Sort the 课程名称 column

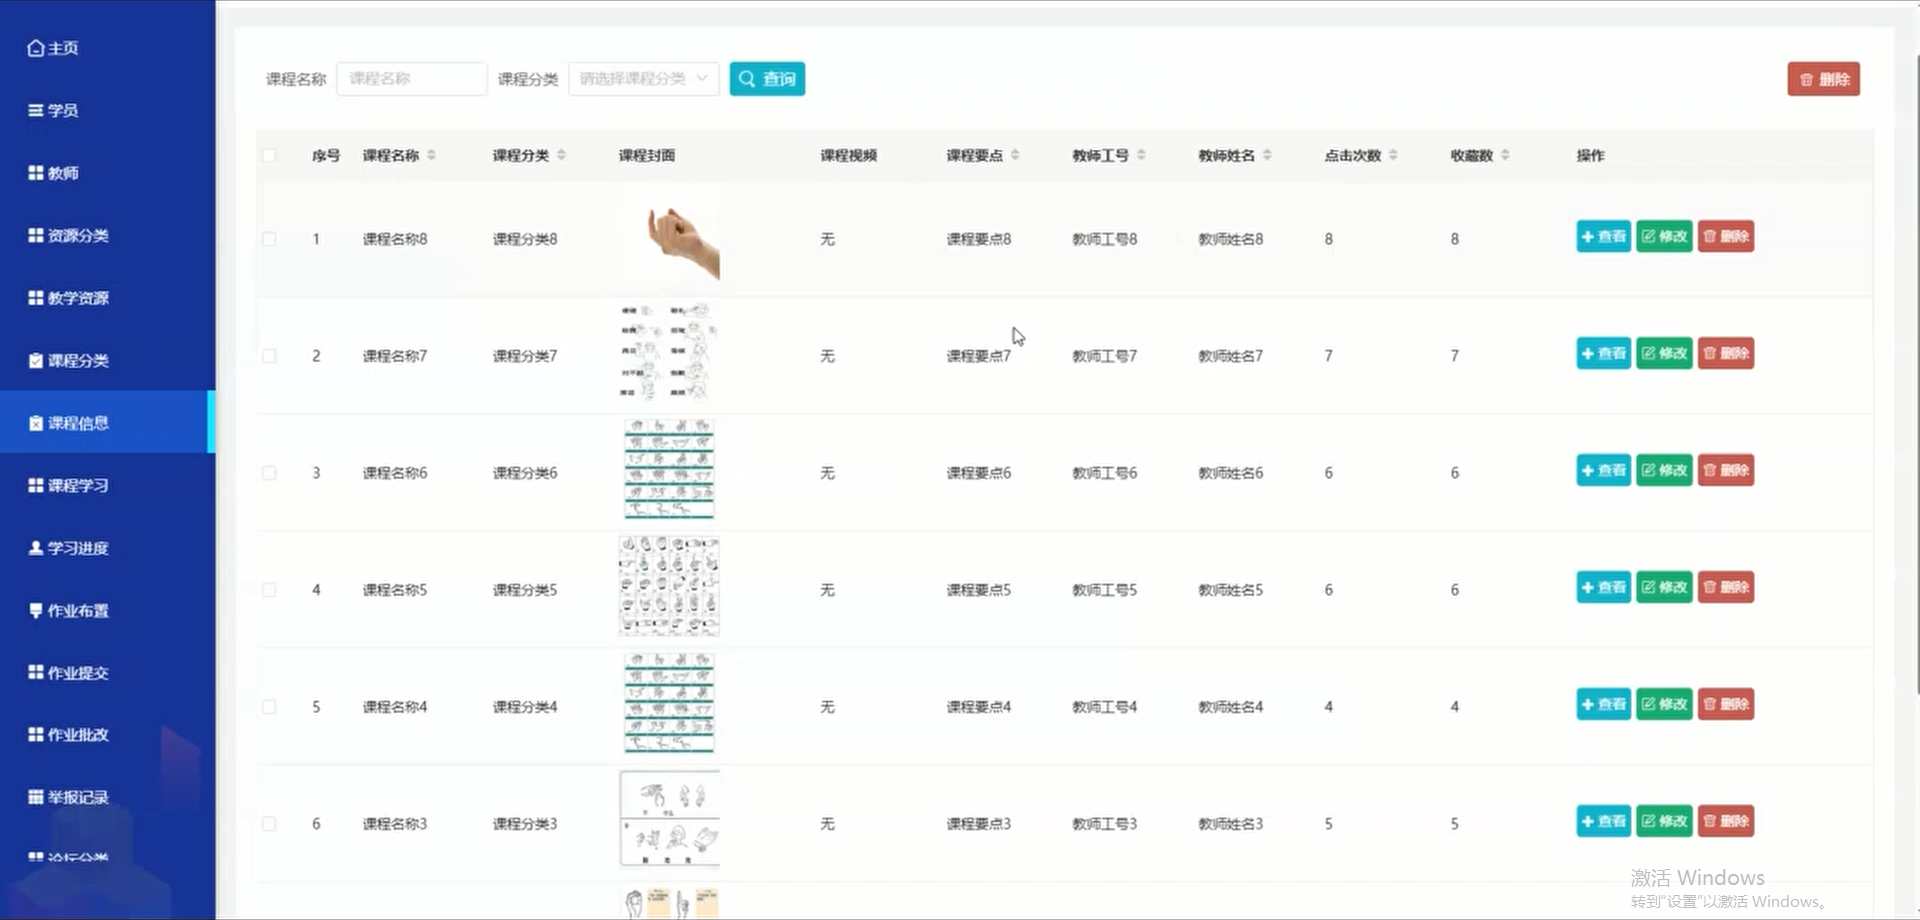[x=398, y=155]
